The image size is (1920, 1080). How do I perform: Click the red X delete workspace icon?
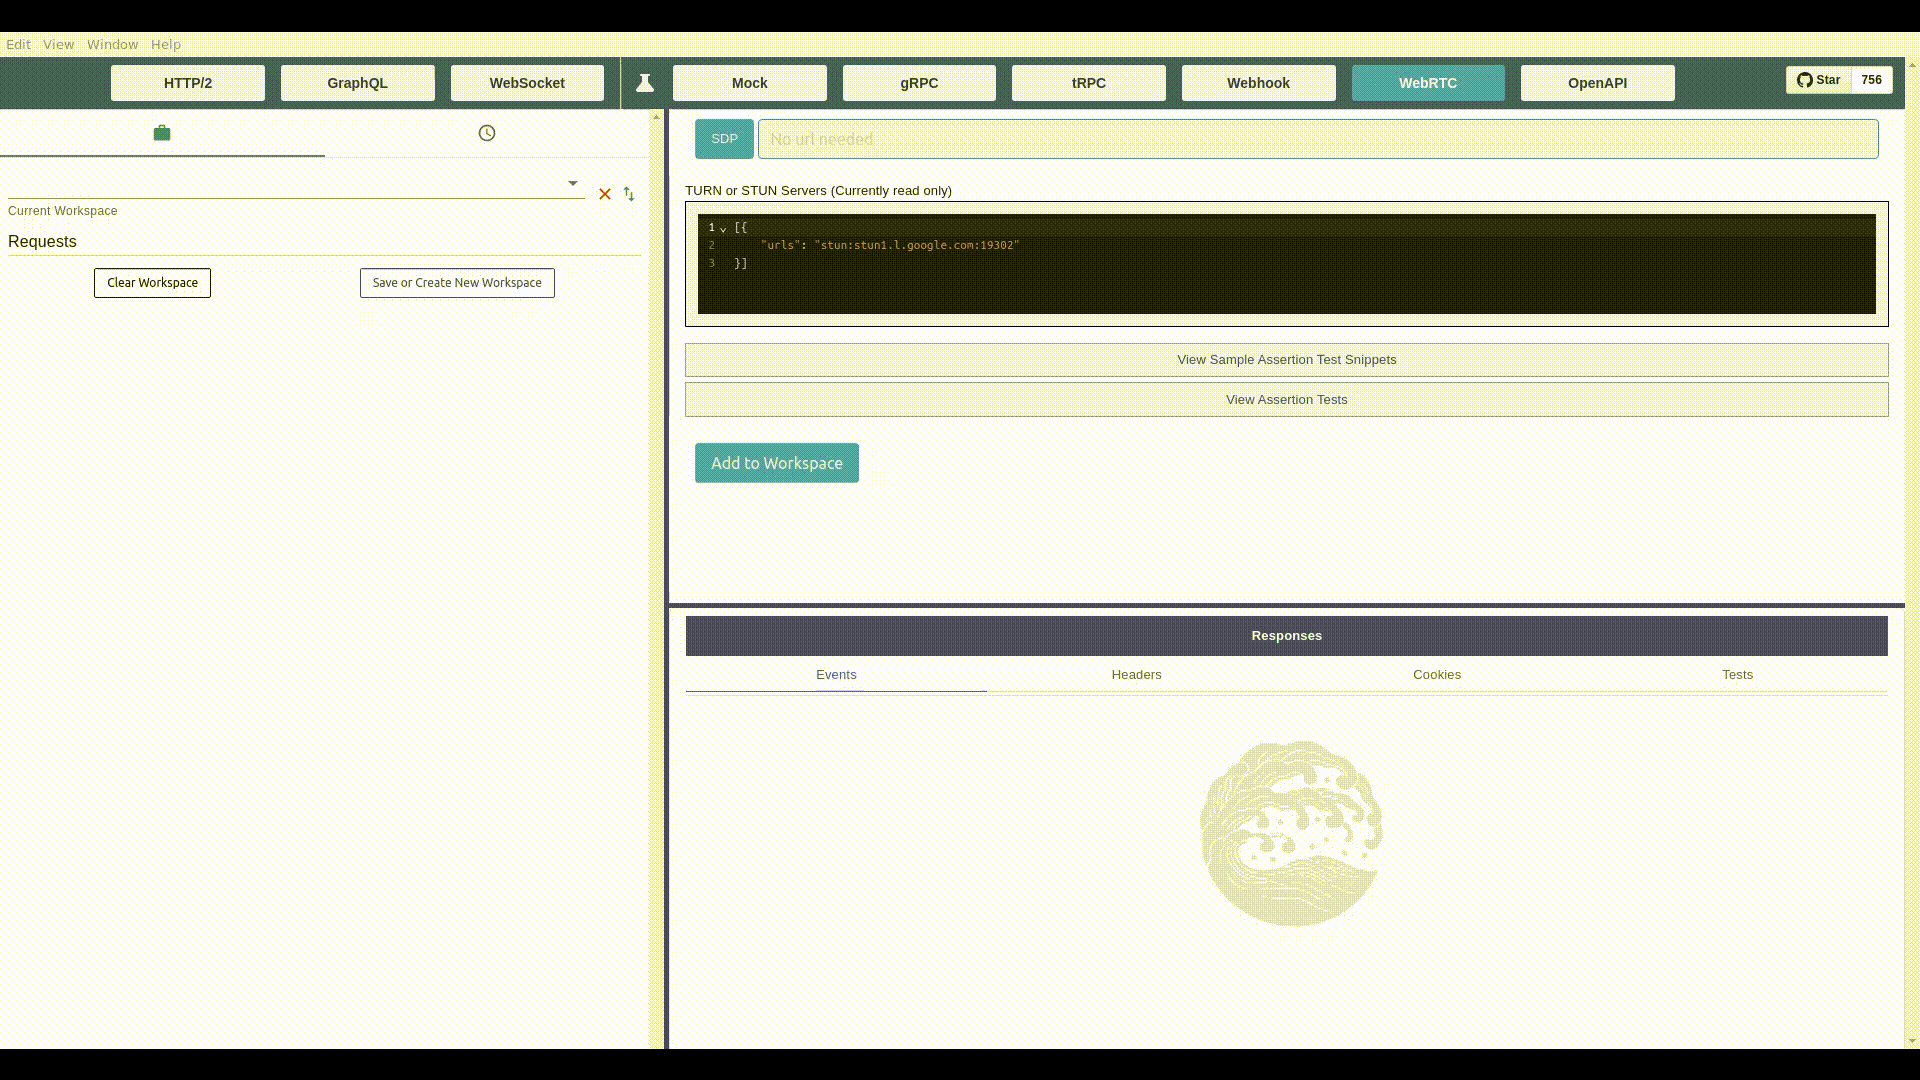[x=605, y=194]
